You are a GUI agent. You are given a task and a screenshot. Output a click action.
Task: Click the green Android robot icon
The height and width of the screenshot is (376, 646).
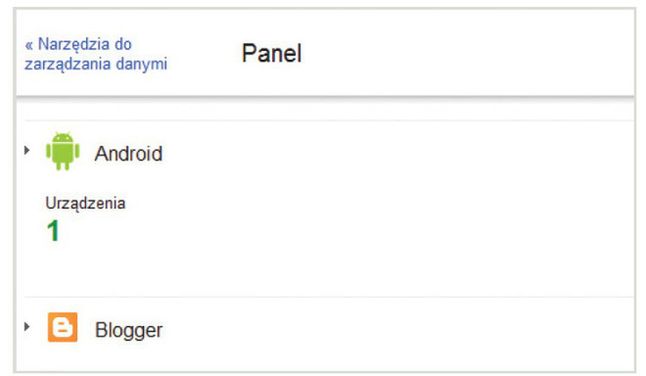tap(63, 151)
